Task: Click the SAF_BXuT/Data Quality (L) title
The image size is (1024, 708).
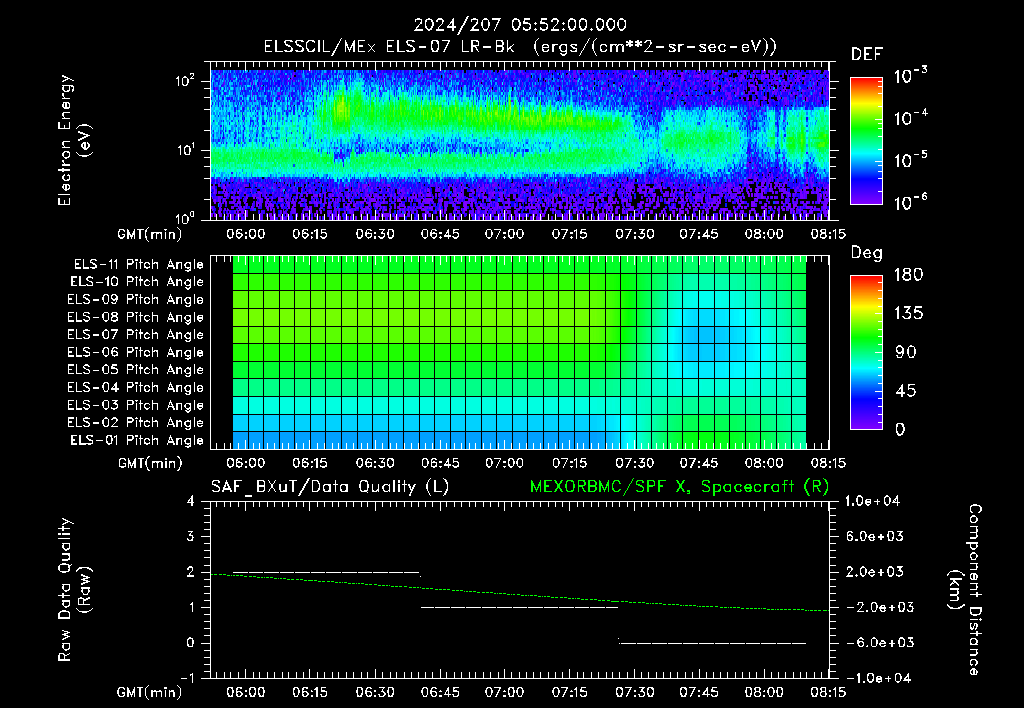Action: pyautogui.click(x=330, y=487)
